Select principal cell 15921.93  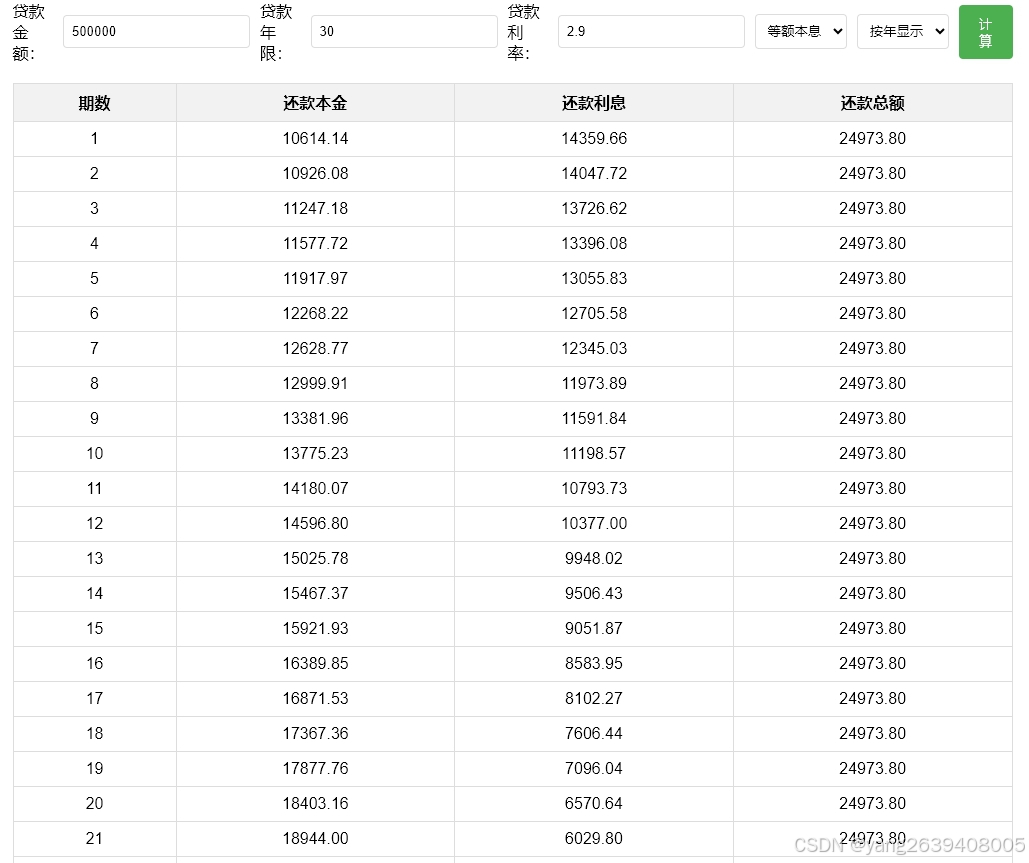click(x=315, y=629)
